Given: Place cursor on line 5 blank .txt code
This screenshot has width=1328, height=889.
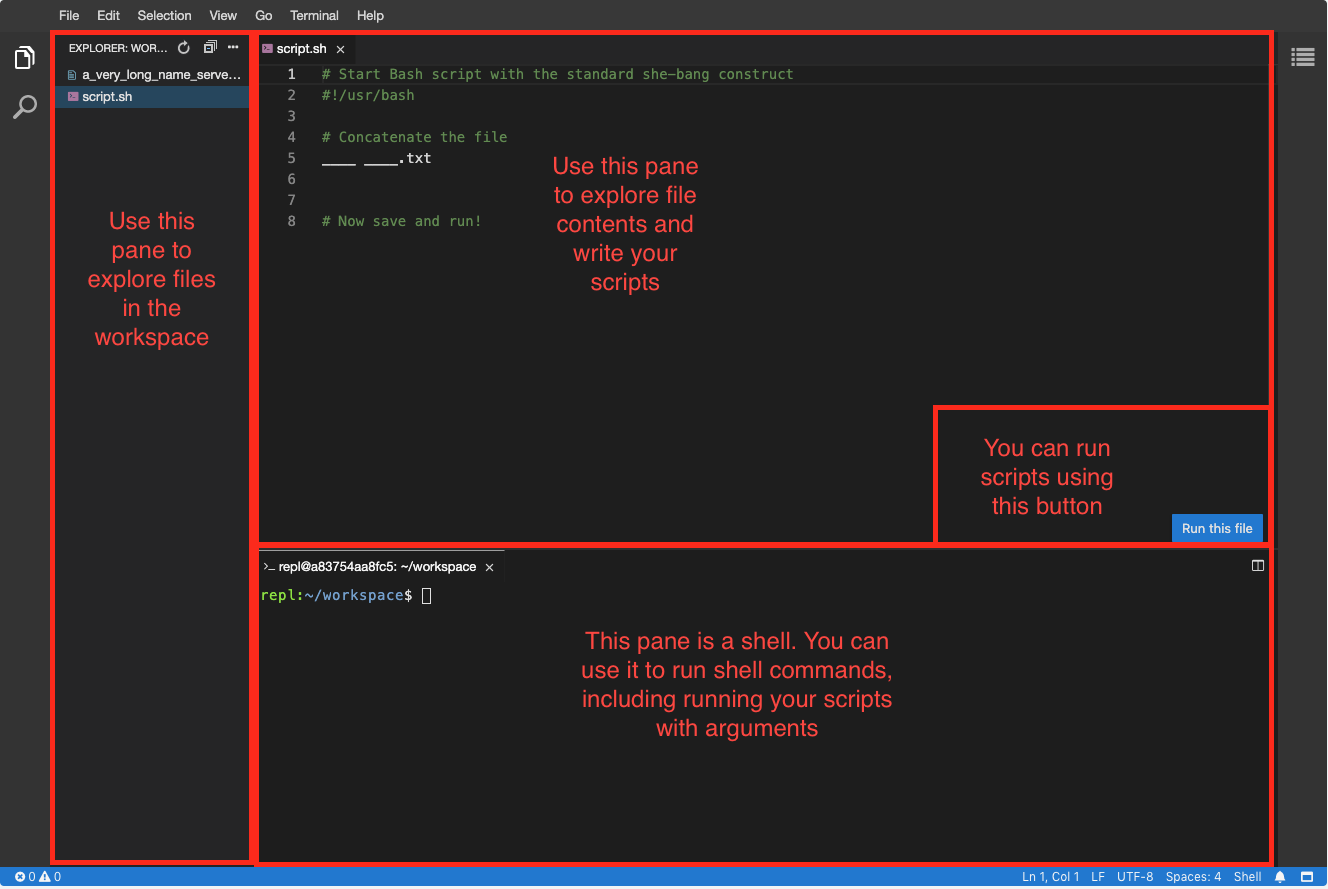Looking at the screenshot, I should pos(377,158).
